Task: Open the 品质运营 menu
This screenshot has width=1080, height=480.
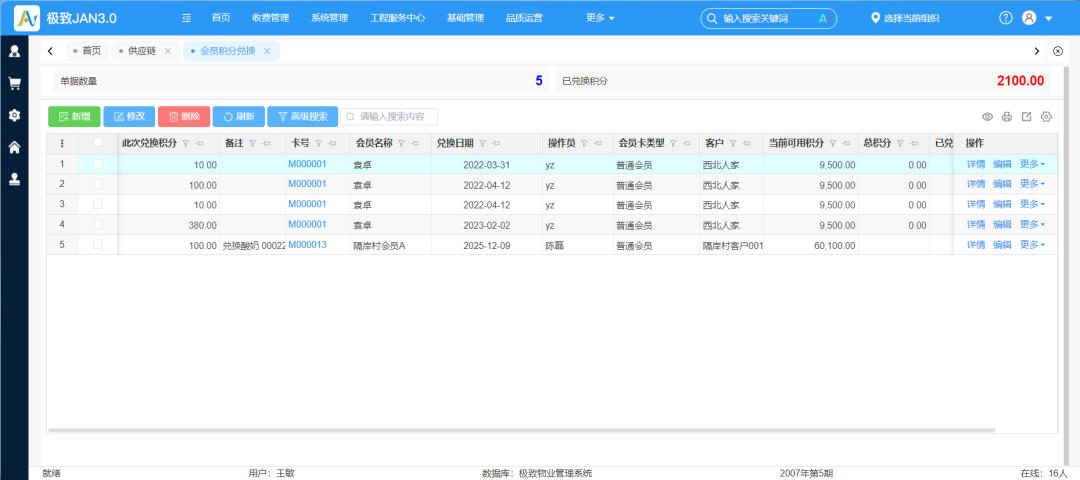Action: pos(524,18)
